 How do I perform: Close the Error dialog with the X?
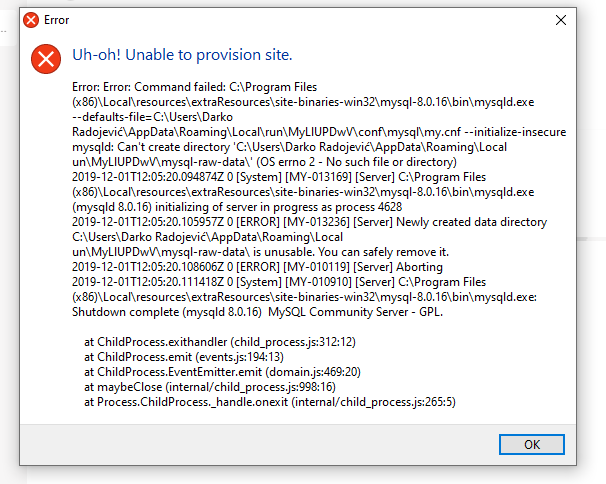tap(561, 20)
